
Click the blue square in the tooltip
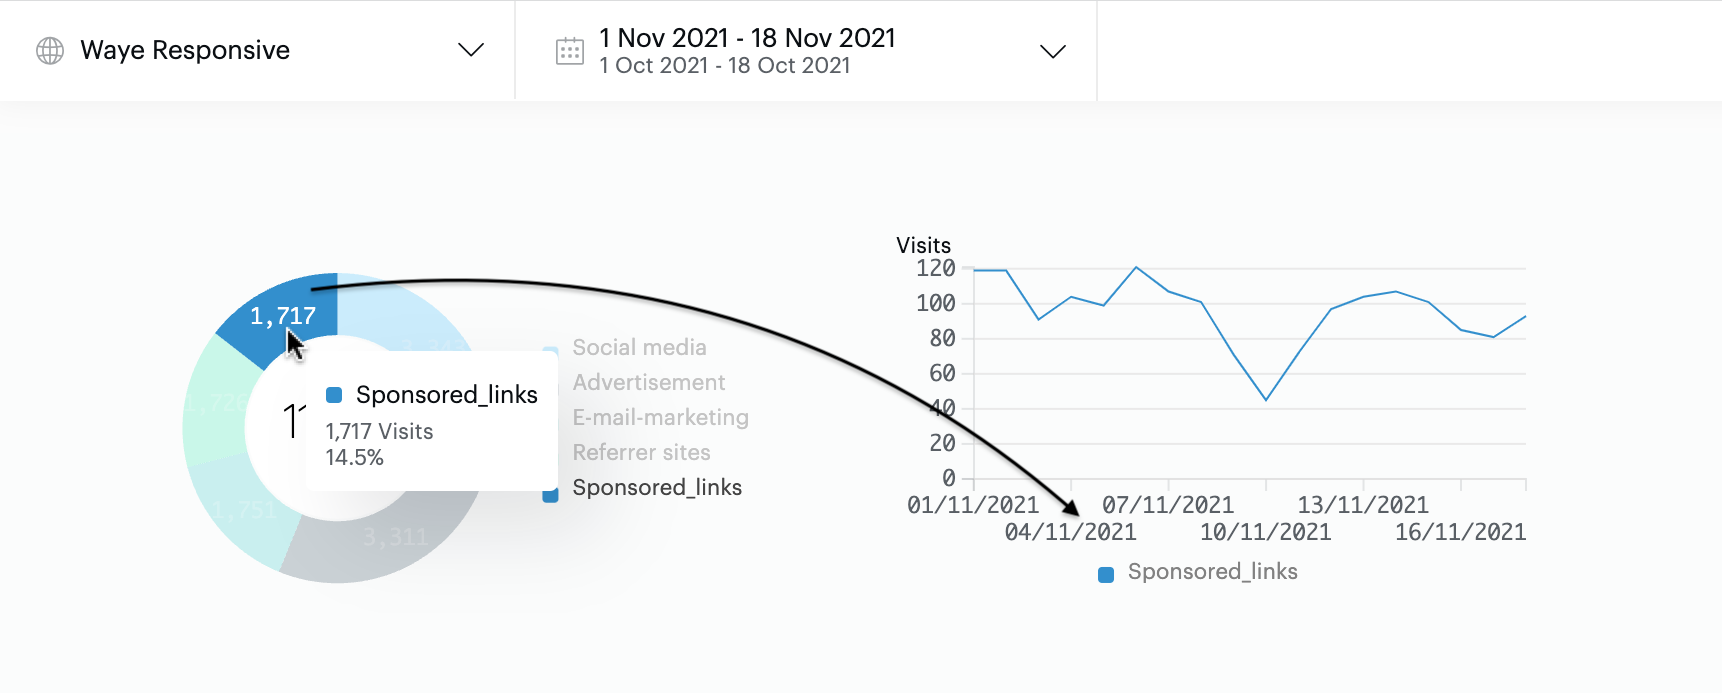(x=334, y=395)
